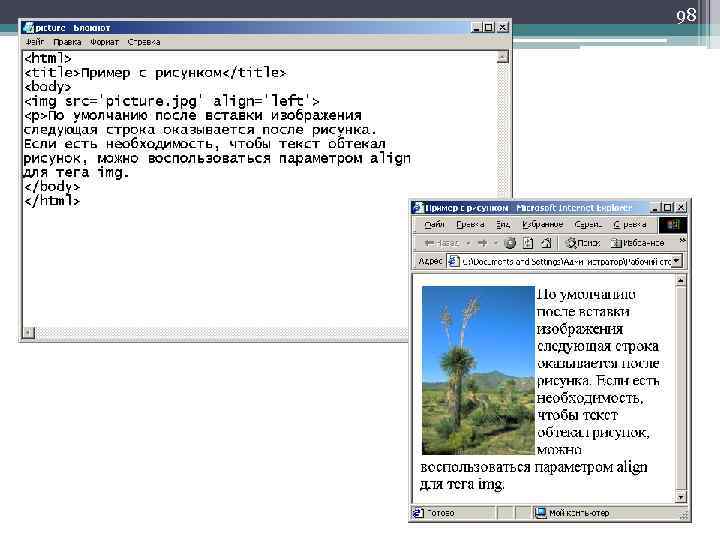Open the Forward history dropdown arrow
The height and width of the screenshot is (540, 720).
496,243
